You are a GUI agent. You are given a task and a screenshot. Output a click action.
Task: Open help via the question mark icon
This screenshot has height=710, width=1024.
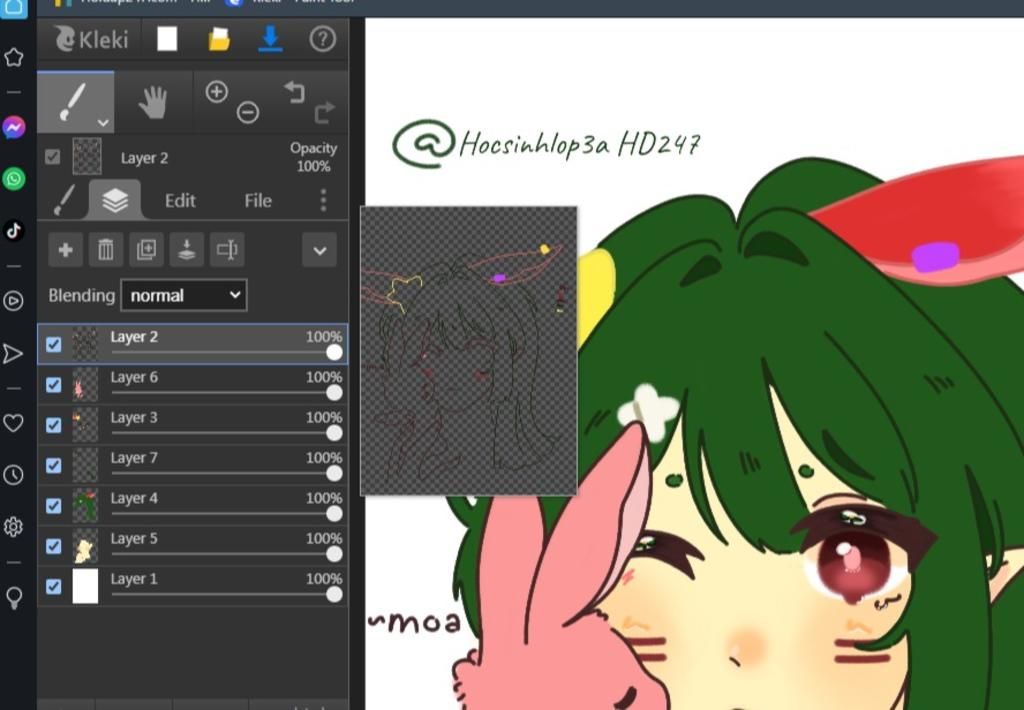point(322,39)
